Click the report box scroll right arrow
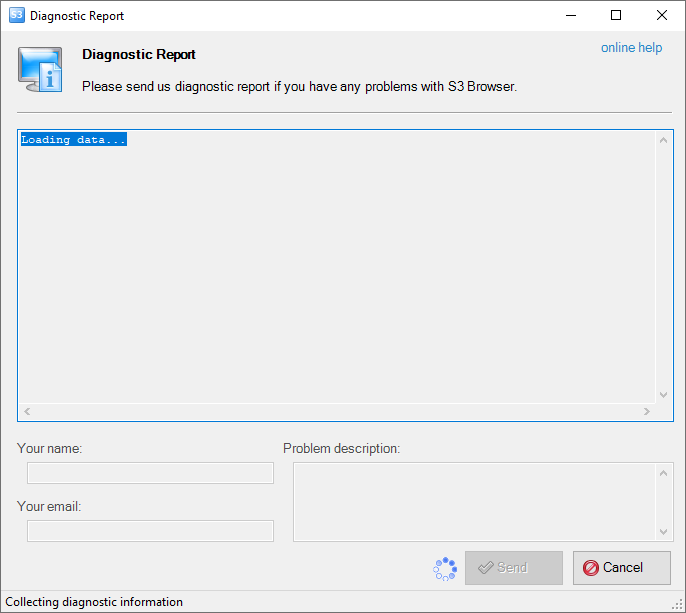Viewport: 686px width, 613px height. pos(647,411)
